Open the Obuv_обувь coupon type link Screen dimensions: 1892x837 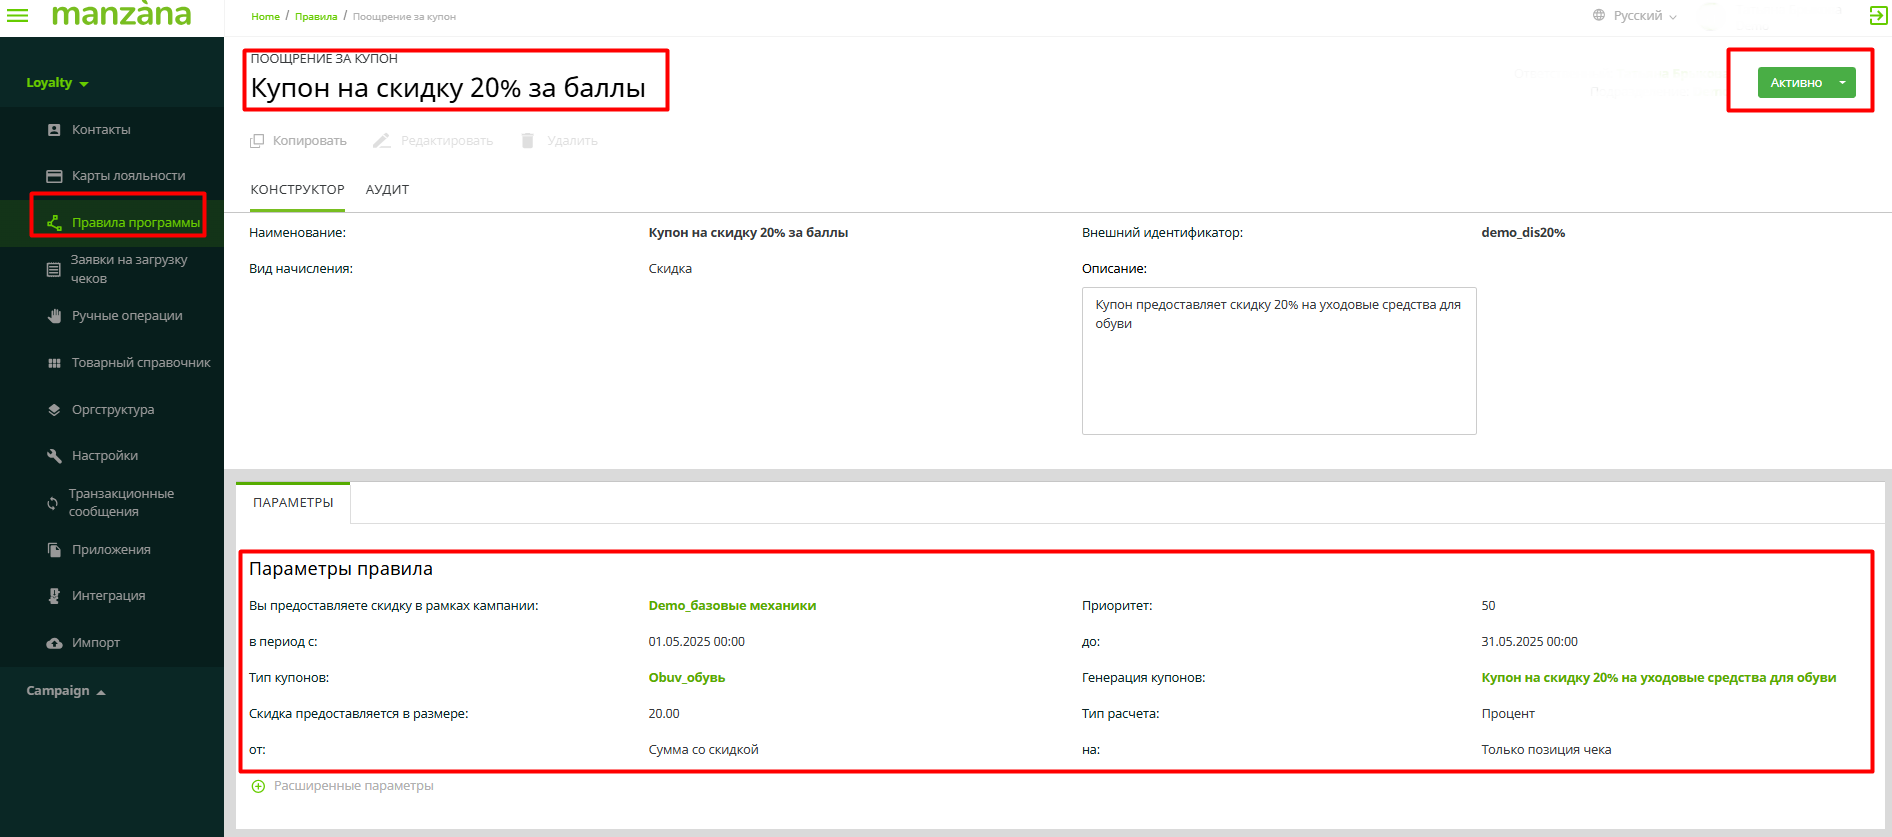tap(686, 678)
